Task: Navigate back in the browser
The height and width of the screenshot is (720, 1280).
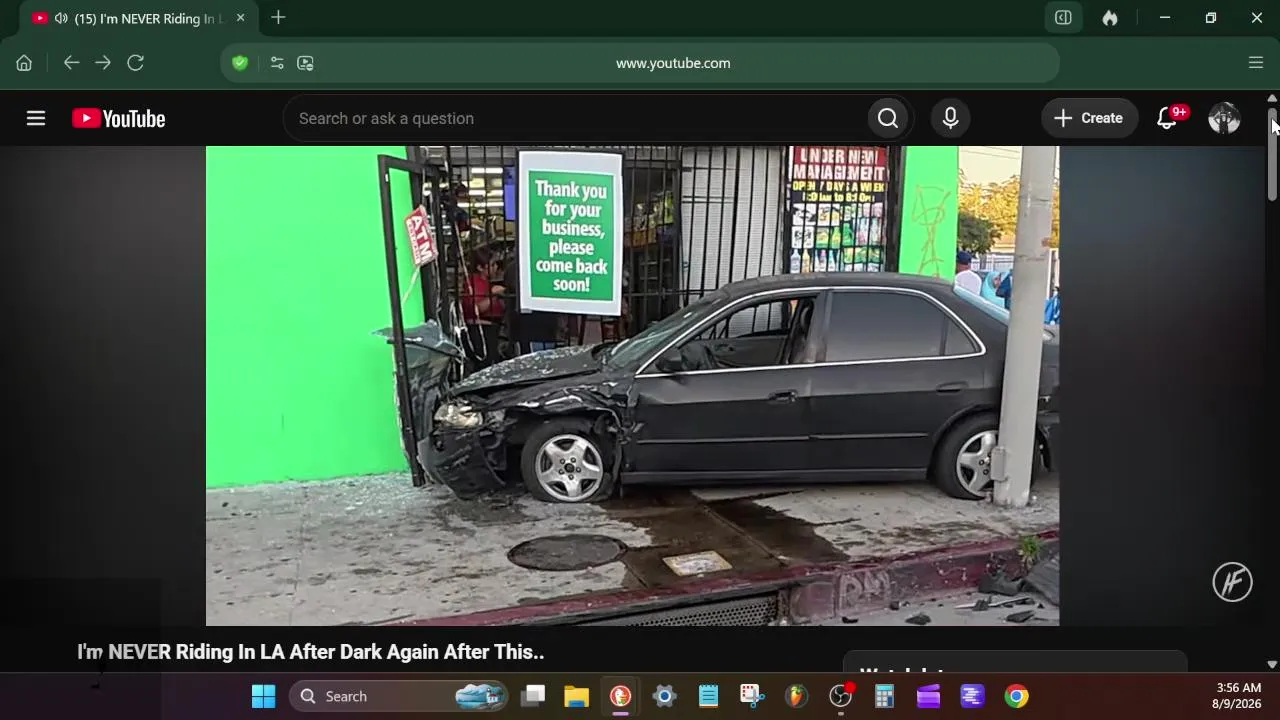Action: tap(71, 63)
